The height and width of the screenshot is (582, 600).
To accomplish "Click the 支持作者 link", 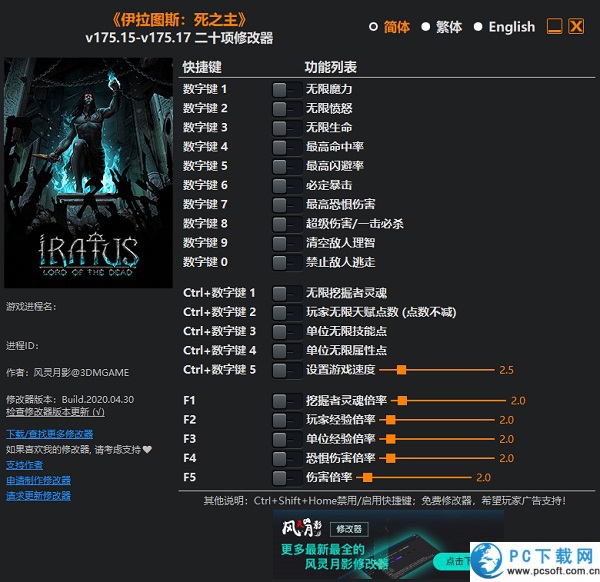I will [24, 465].
